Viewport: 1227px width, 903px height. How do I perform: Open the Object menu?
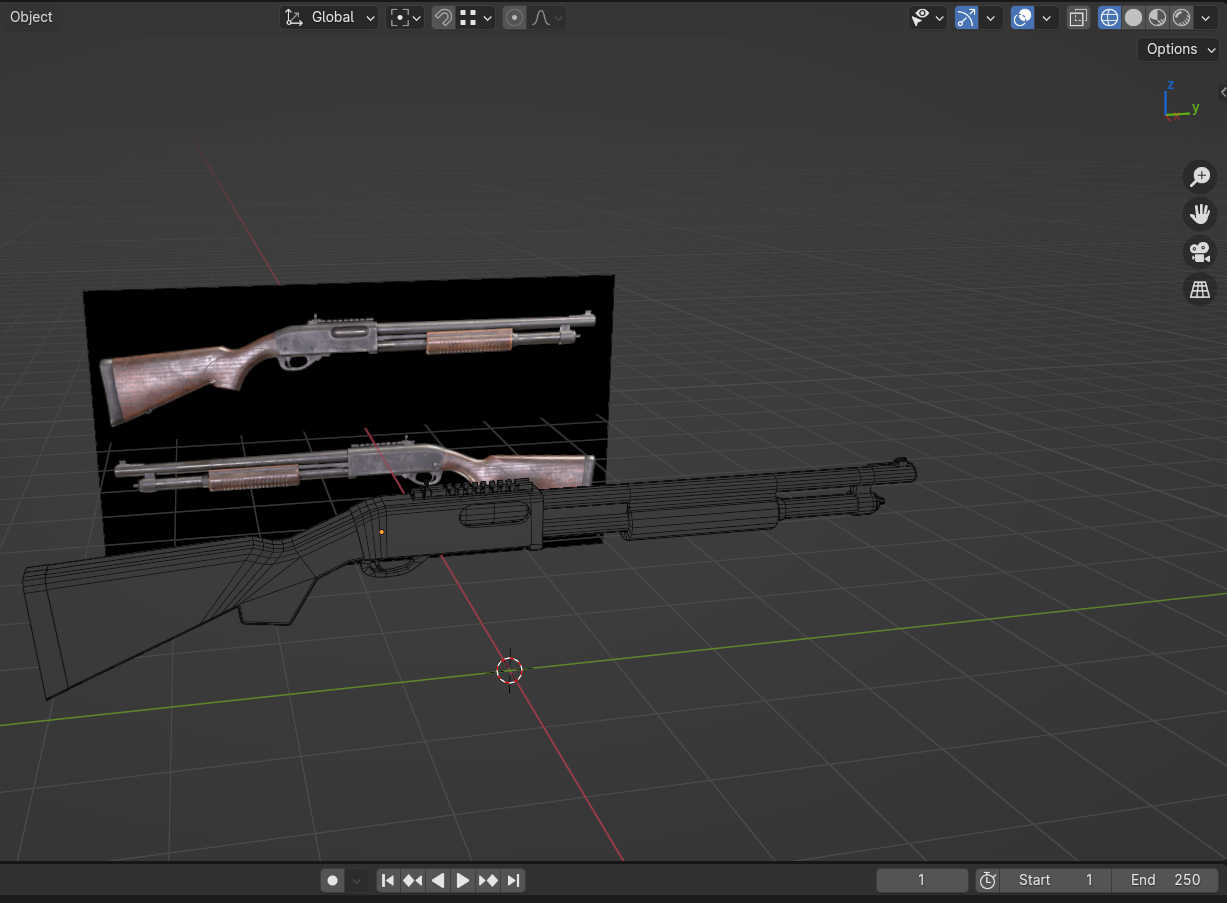point(31,17)
